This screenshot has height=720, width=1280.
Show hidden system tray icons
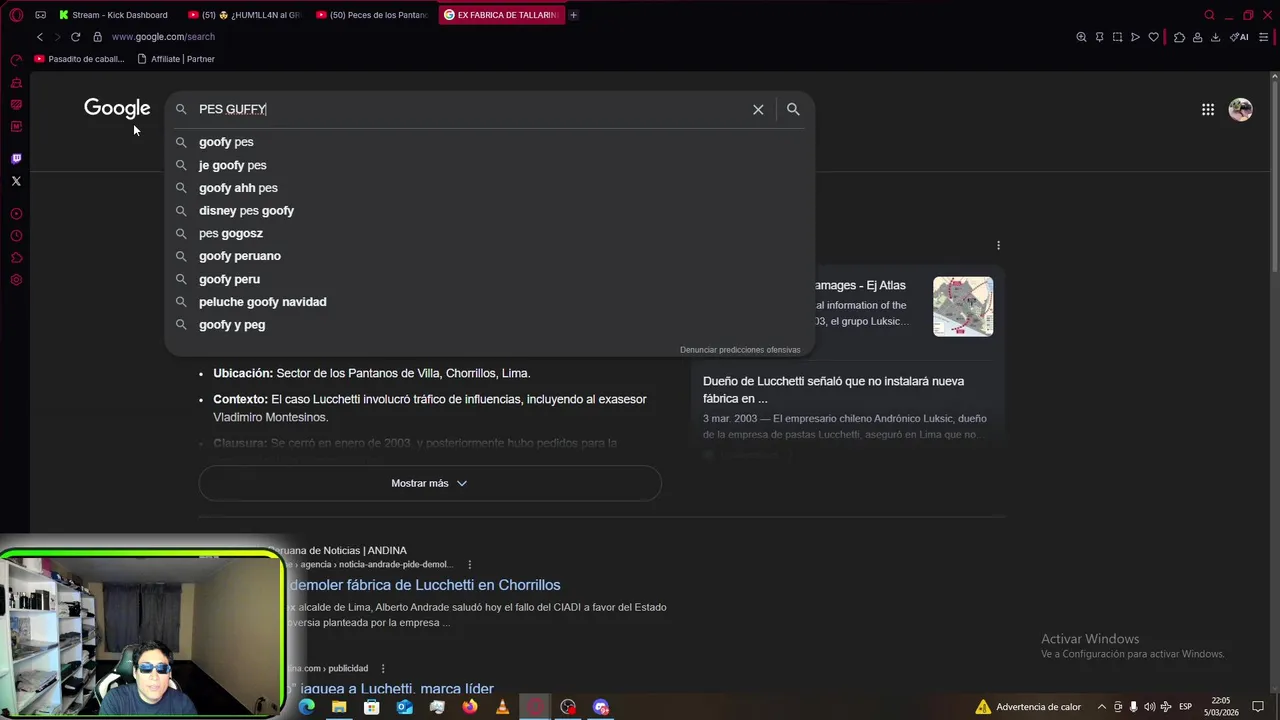point(1102,707)
